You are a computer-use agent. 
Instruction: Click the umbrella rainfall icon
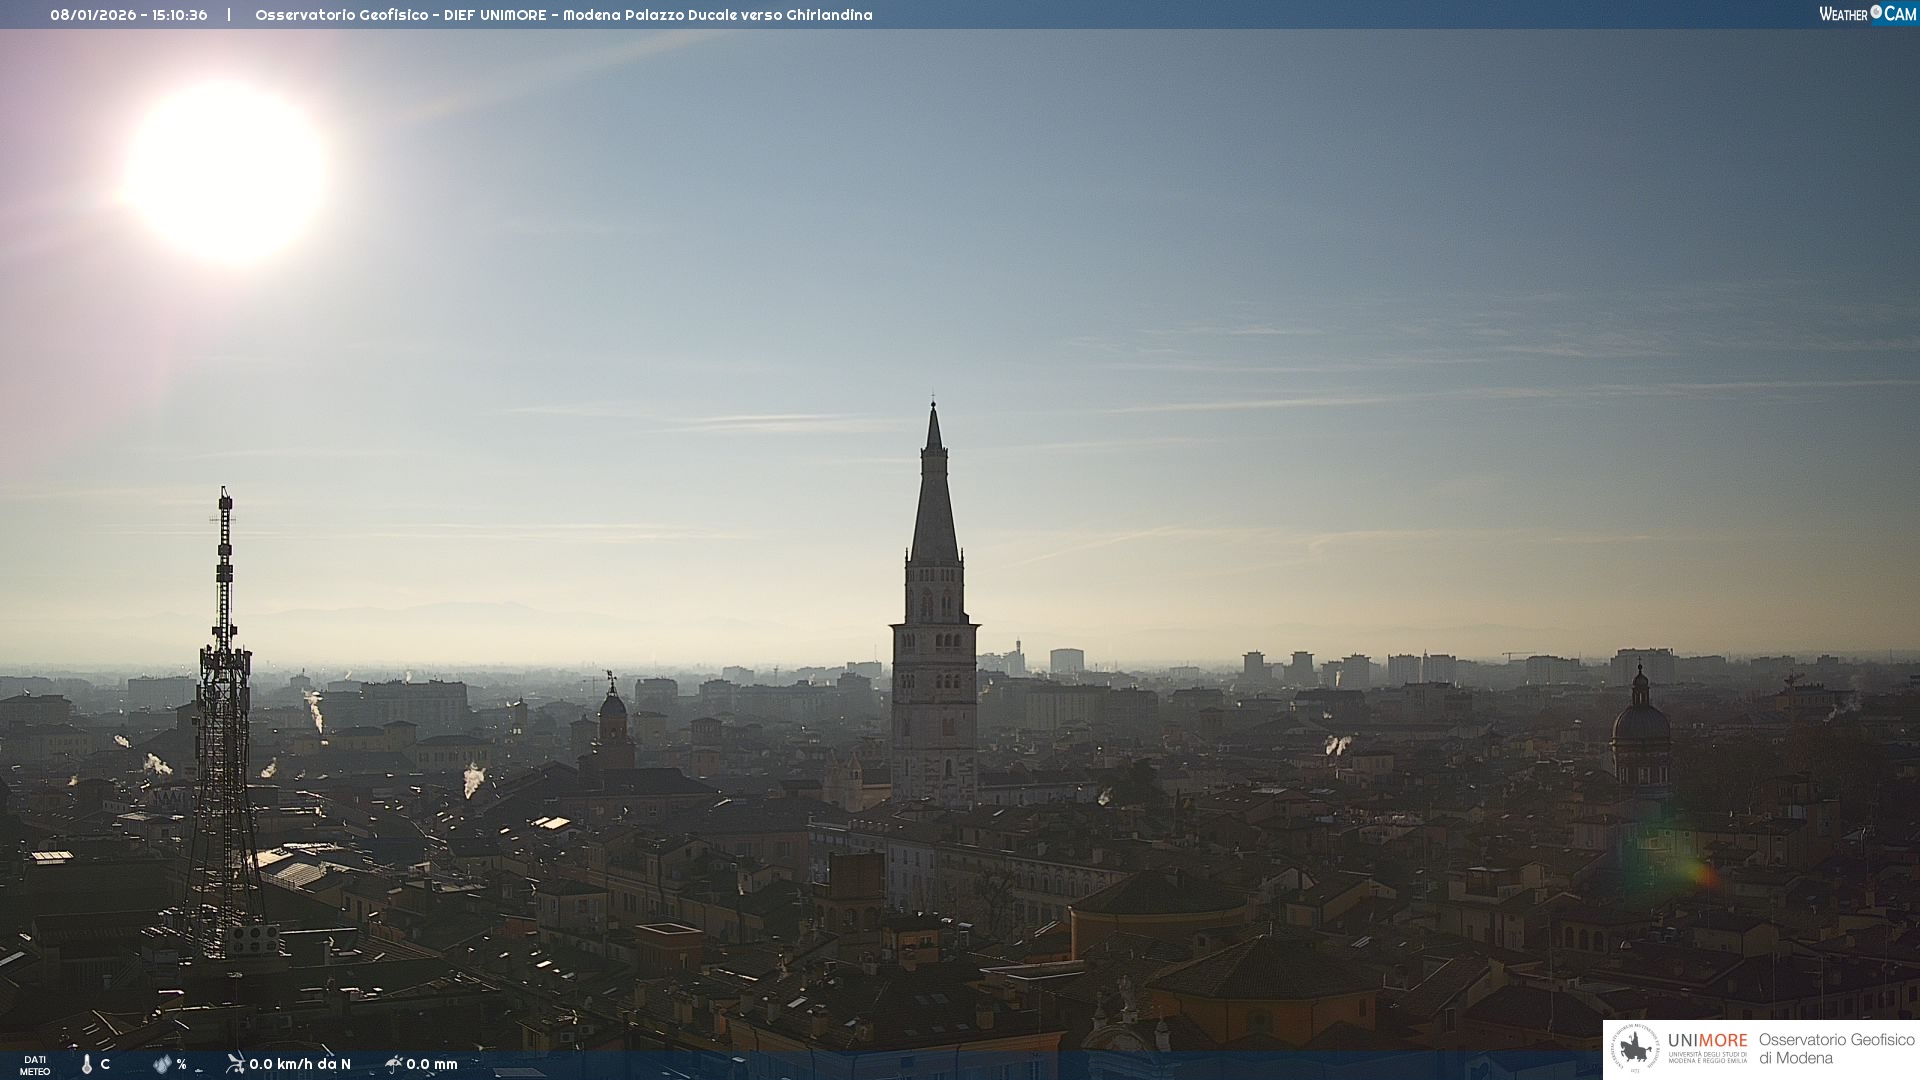394,1063
